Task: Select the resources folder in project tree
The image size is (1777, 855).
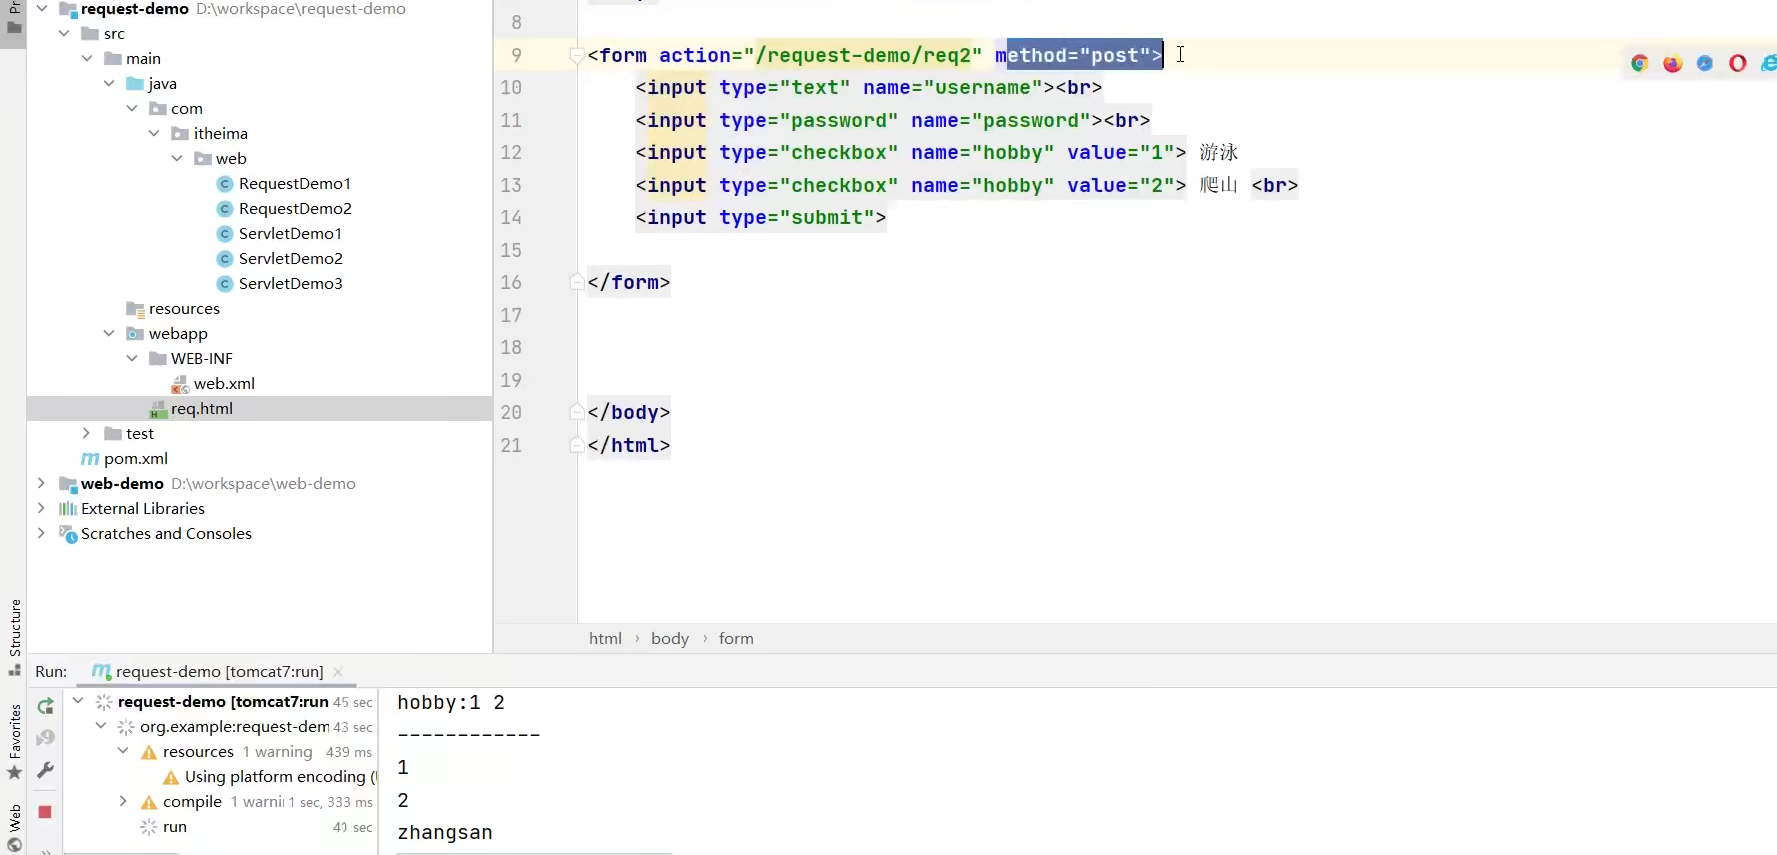Action: (x=184, y=308)
